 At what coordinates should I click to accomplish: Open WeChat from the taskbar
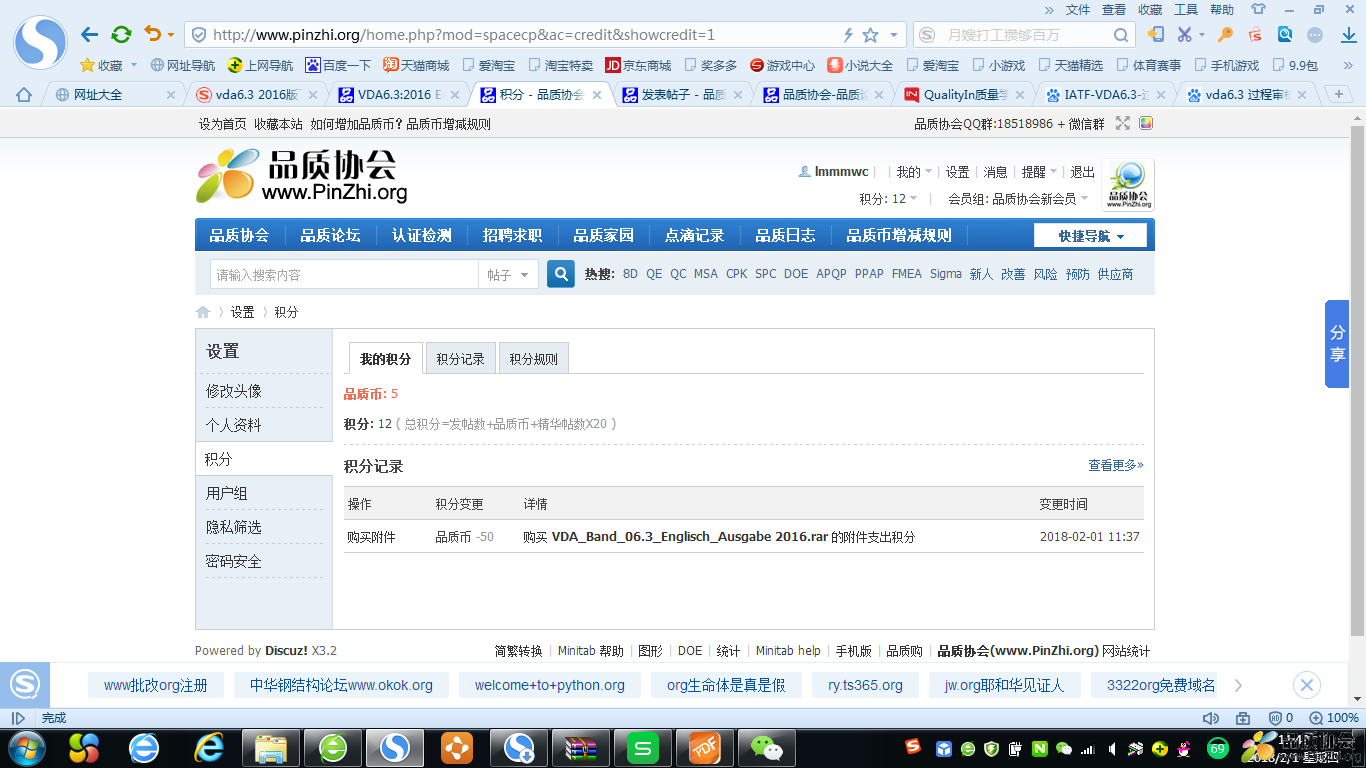(766, 747)
